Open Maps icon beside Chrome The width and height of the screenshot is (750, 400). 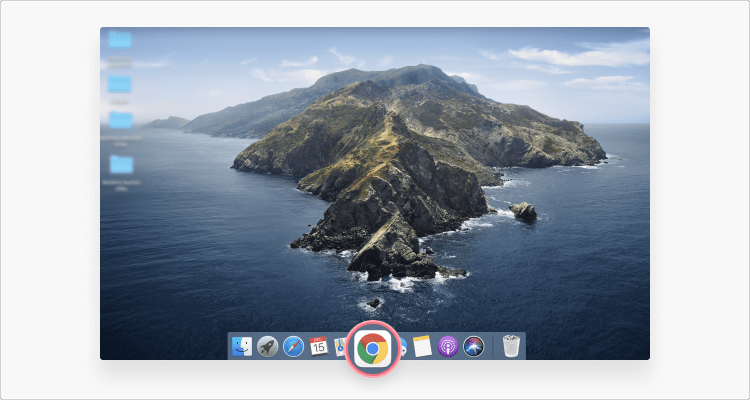tap(340, 347)
